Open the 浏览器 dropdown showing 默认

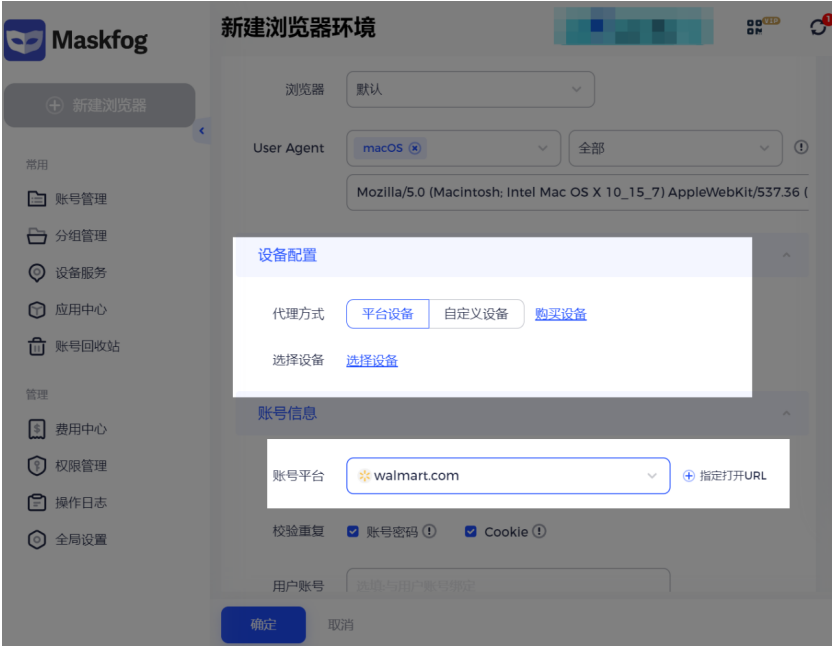point(470,89)
